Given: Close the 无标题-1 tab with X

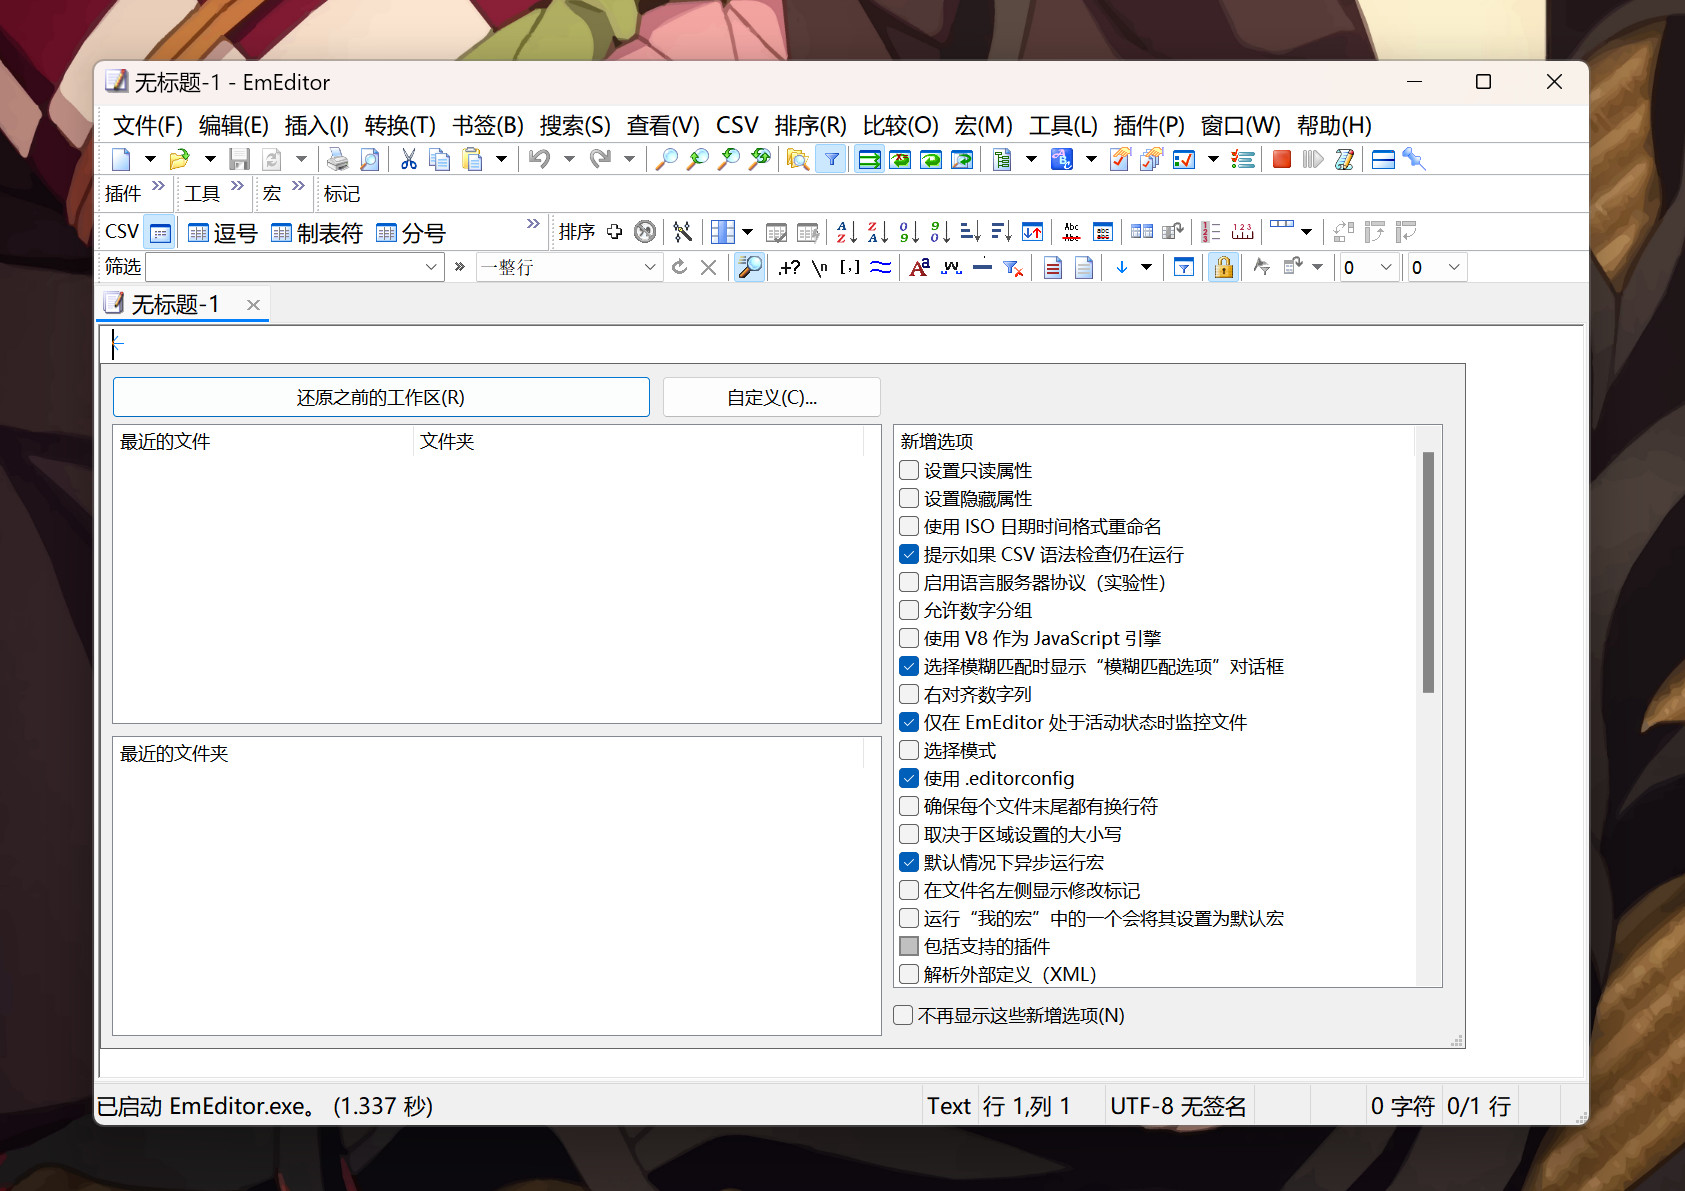Looking at the screenshot, I should [254, 305].
